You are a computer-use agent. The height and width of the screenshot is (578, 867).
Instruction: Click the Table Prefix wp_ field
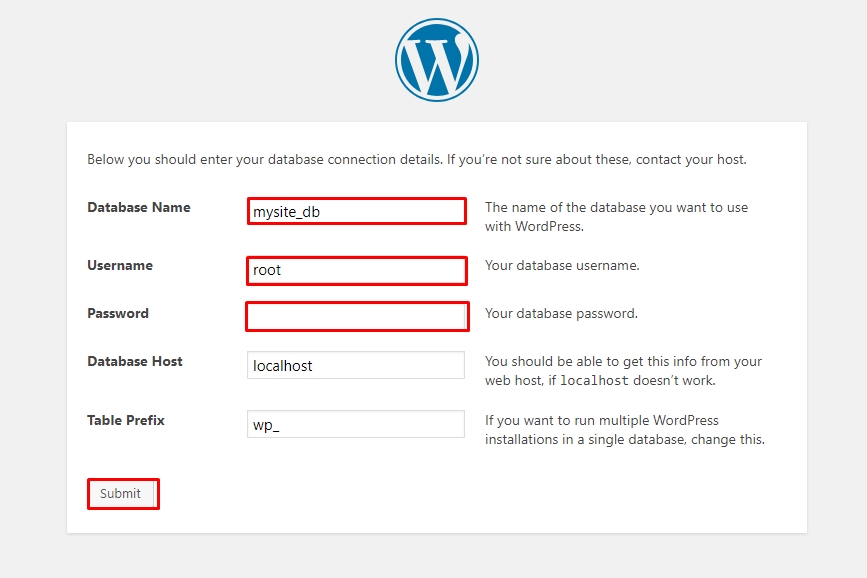356,424
